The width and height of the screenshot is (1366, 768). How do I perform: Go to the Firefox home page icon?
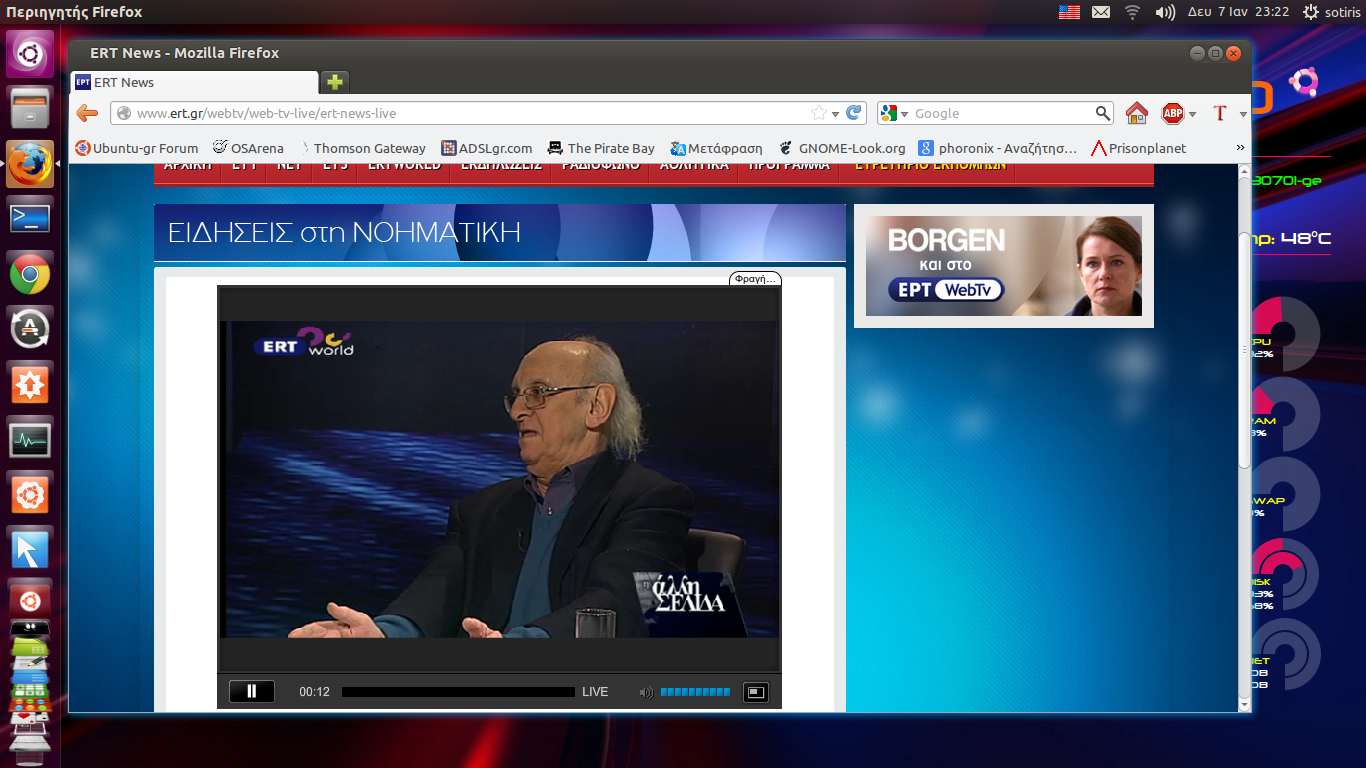tap(1136, 113)
